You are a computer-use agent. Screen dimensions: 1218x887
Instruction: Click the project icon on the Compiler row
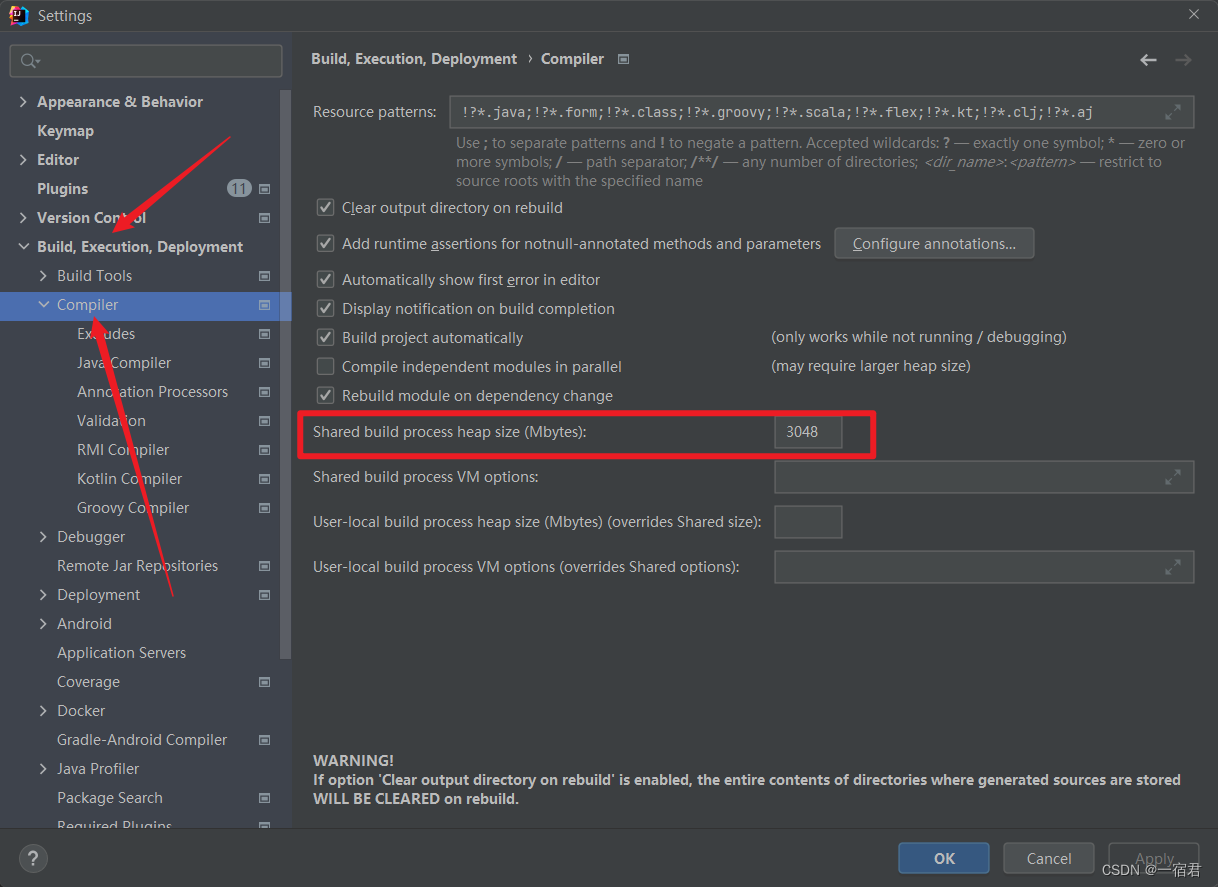point(264,305)
